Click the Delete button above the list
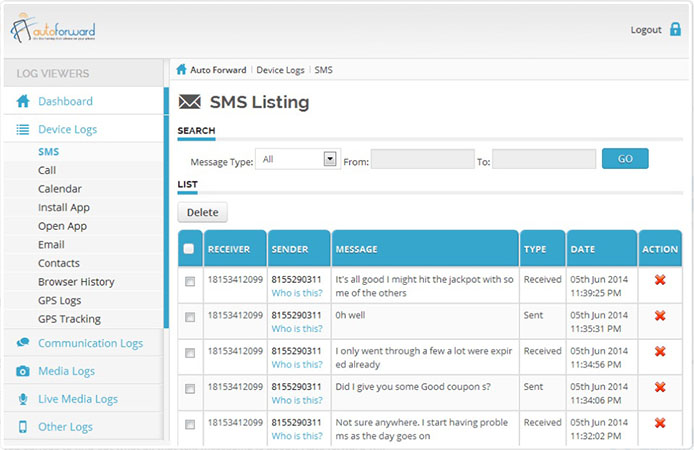This screenshot has height=450, width=694. [202, 212]
